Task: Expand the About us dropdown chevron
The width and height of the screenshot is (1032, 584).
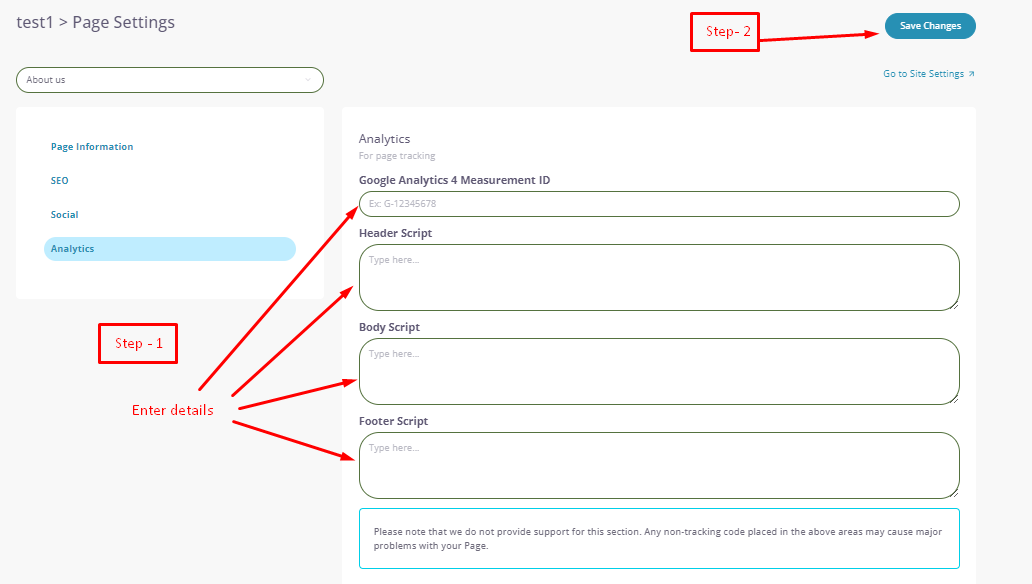Action: pos(308,79)
